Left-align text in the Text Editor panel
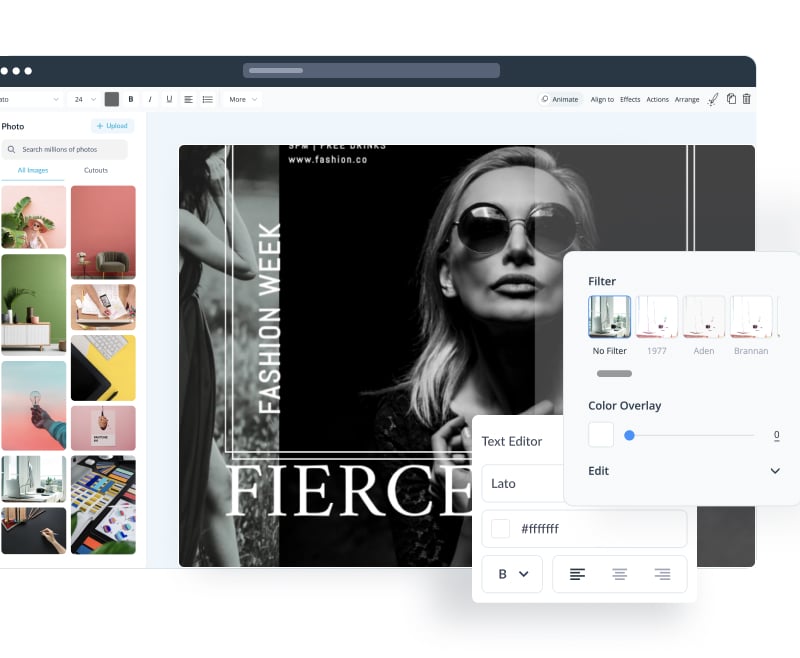This screenshot has height=658, width=800. pyautogui.click(x=578, y=574)
